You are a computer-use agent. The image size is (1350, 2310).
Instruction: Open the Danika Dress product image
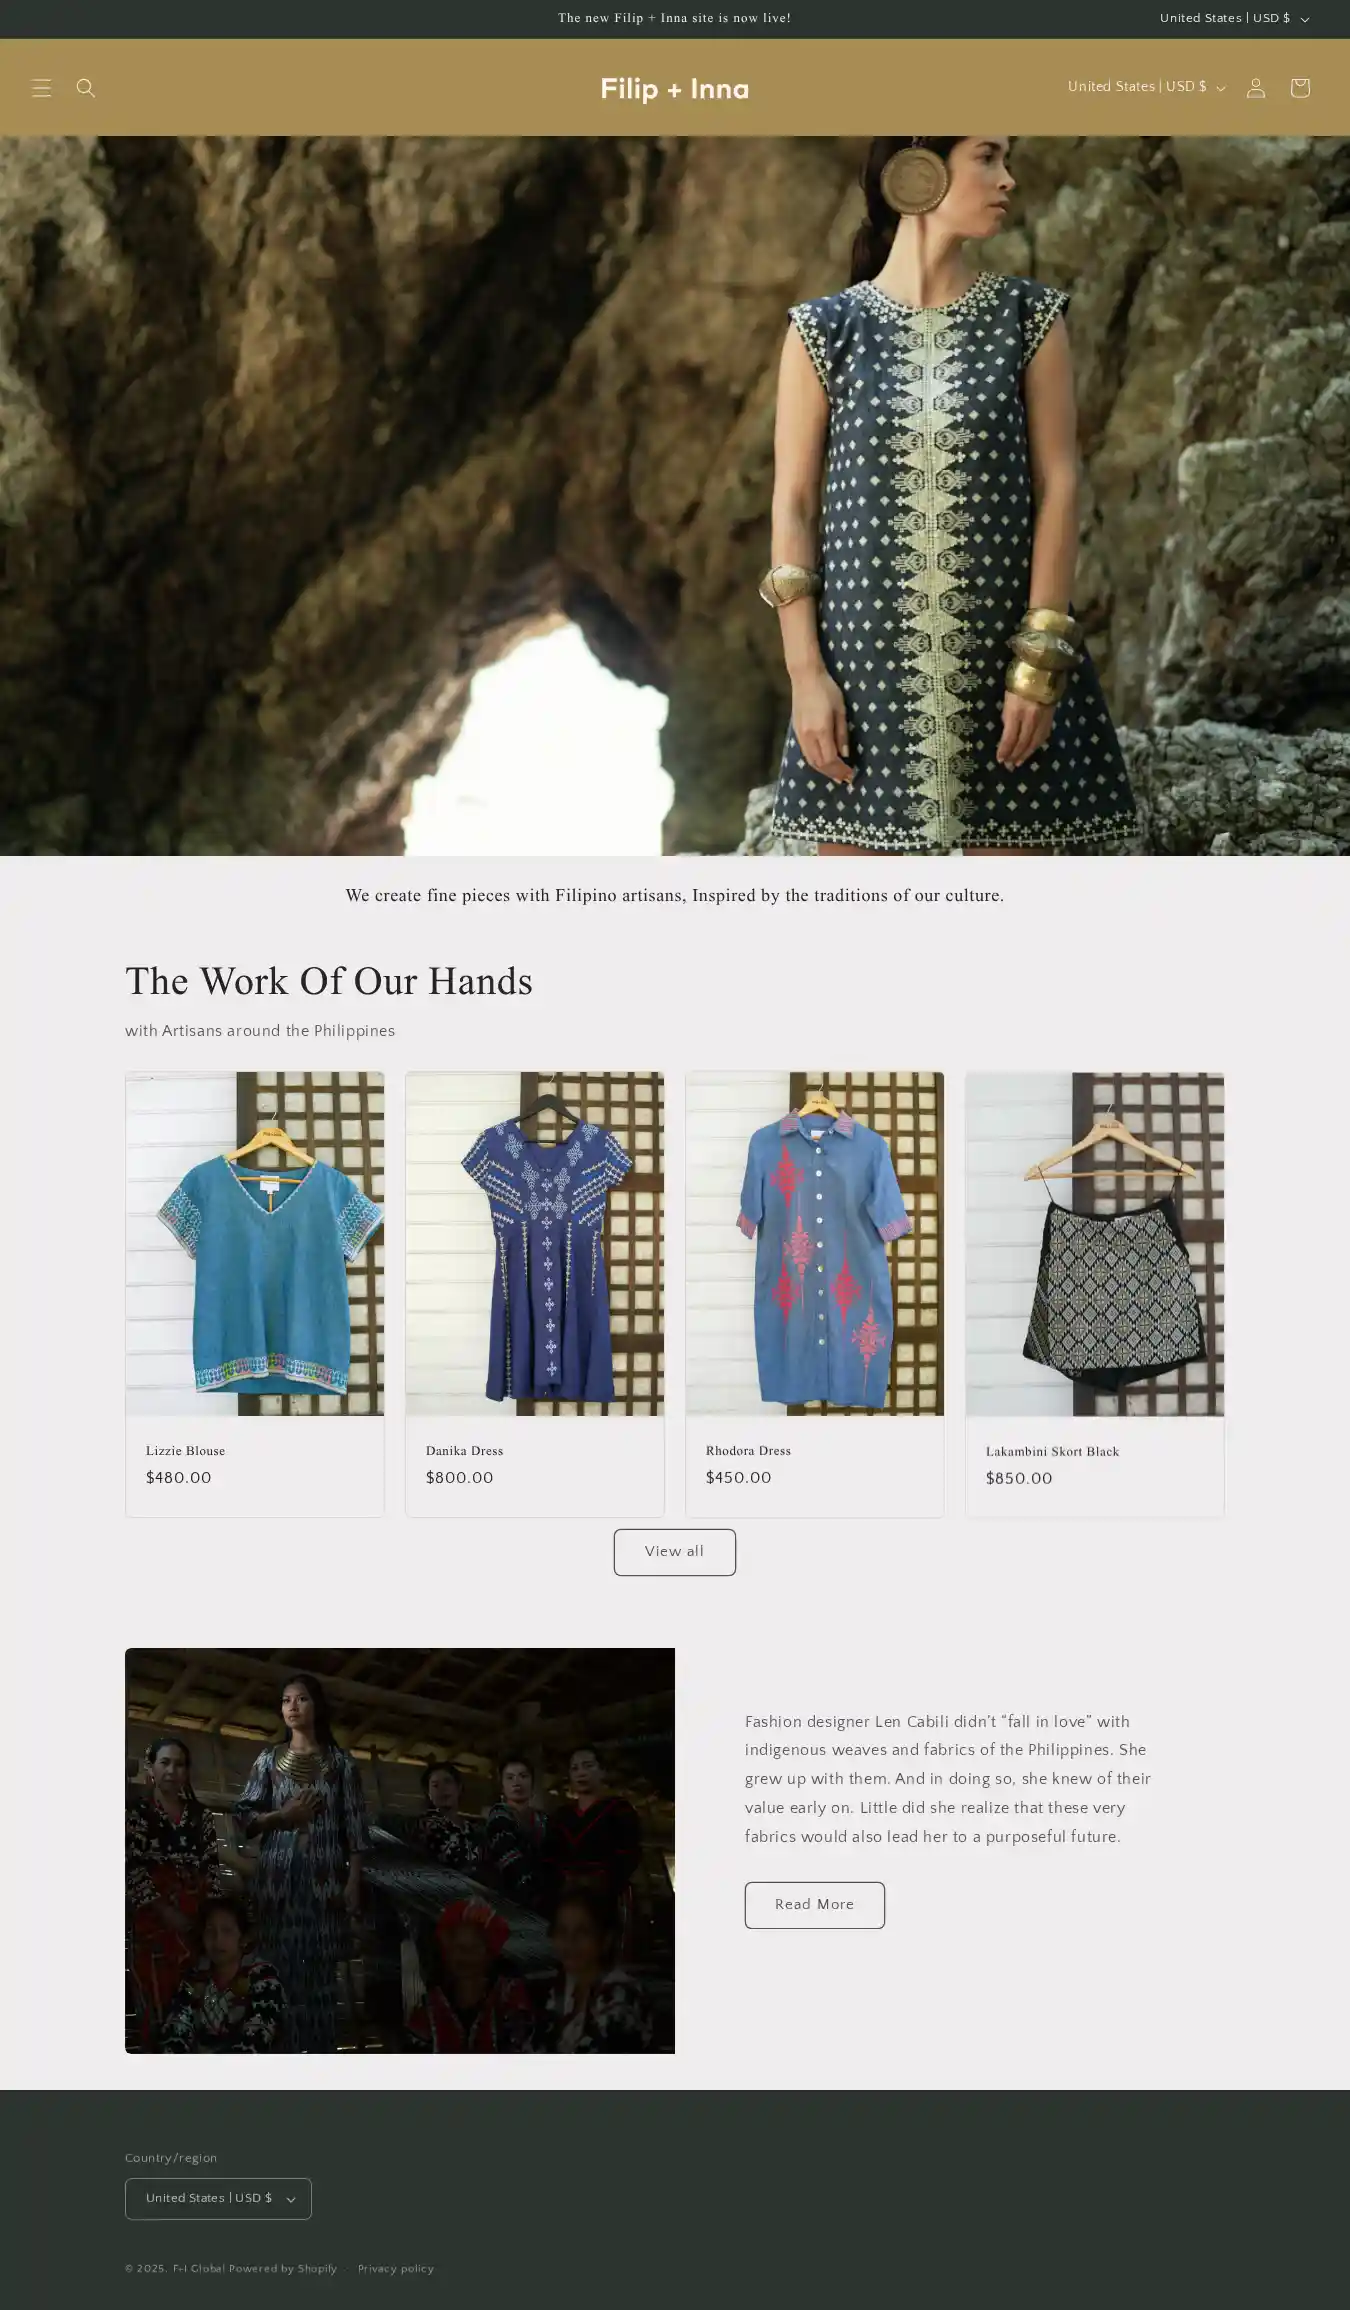(x=535, y=1243)
